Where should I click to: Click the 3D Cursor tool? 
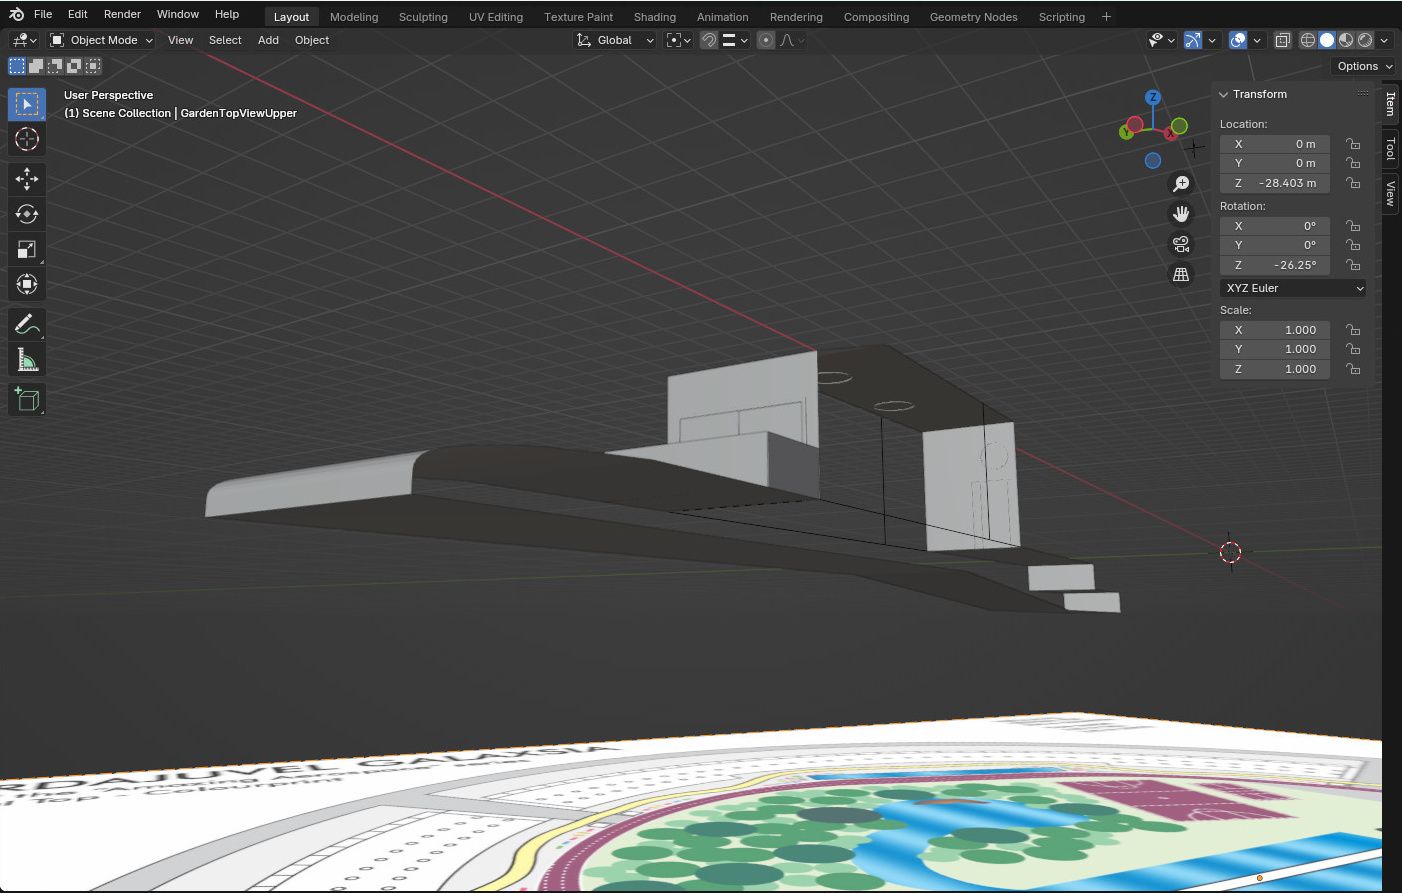tap(27, 139)
